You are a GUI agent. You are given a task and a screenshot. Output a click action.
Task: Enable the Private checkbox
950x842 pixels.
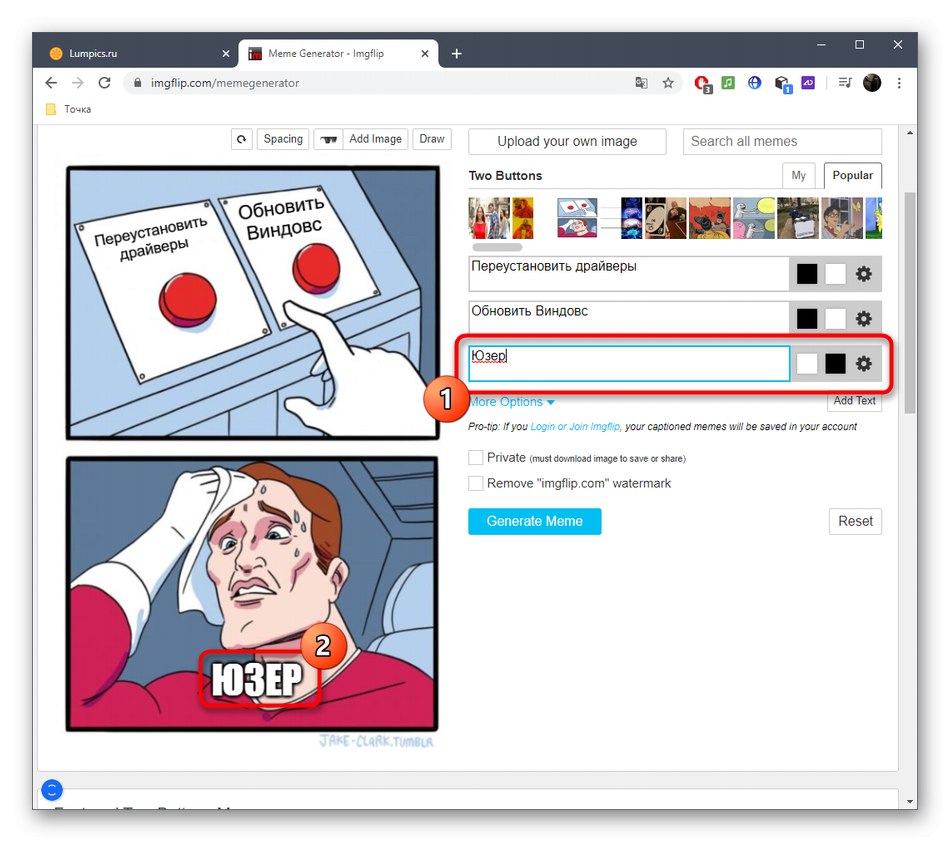[476, 457]
